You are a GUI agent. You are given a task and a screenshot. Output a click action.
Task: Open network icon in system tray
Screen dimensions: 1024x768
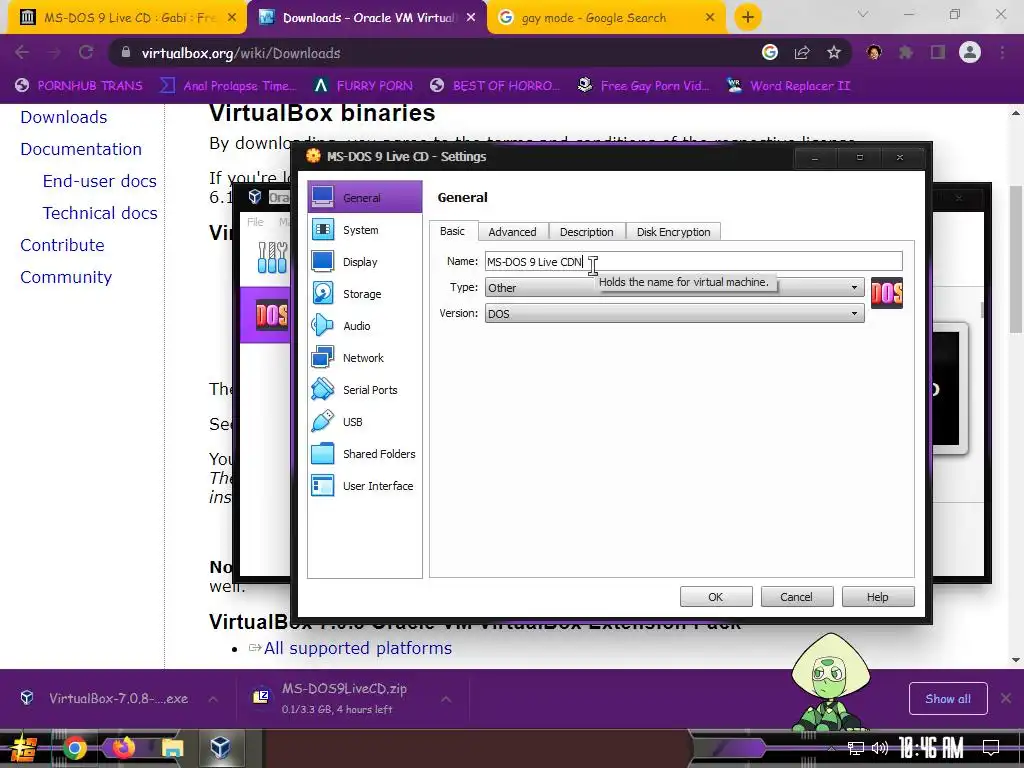(856, 748)
